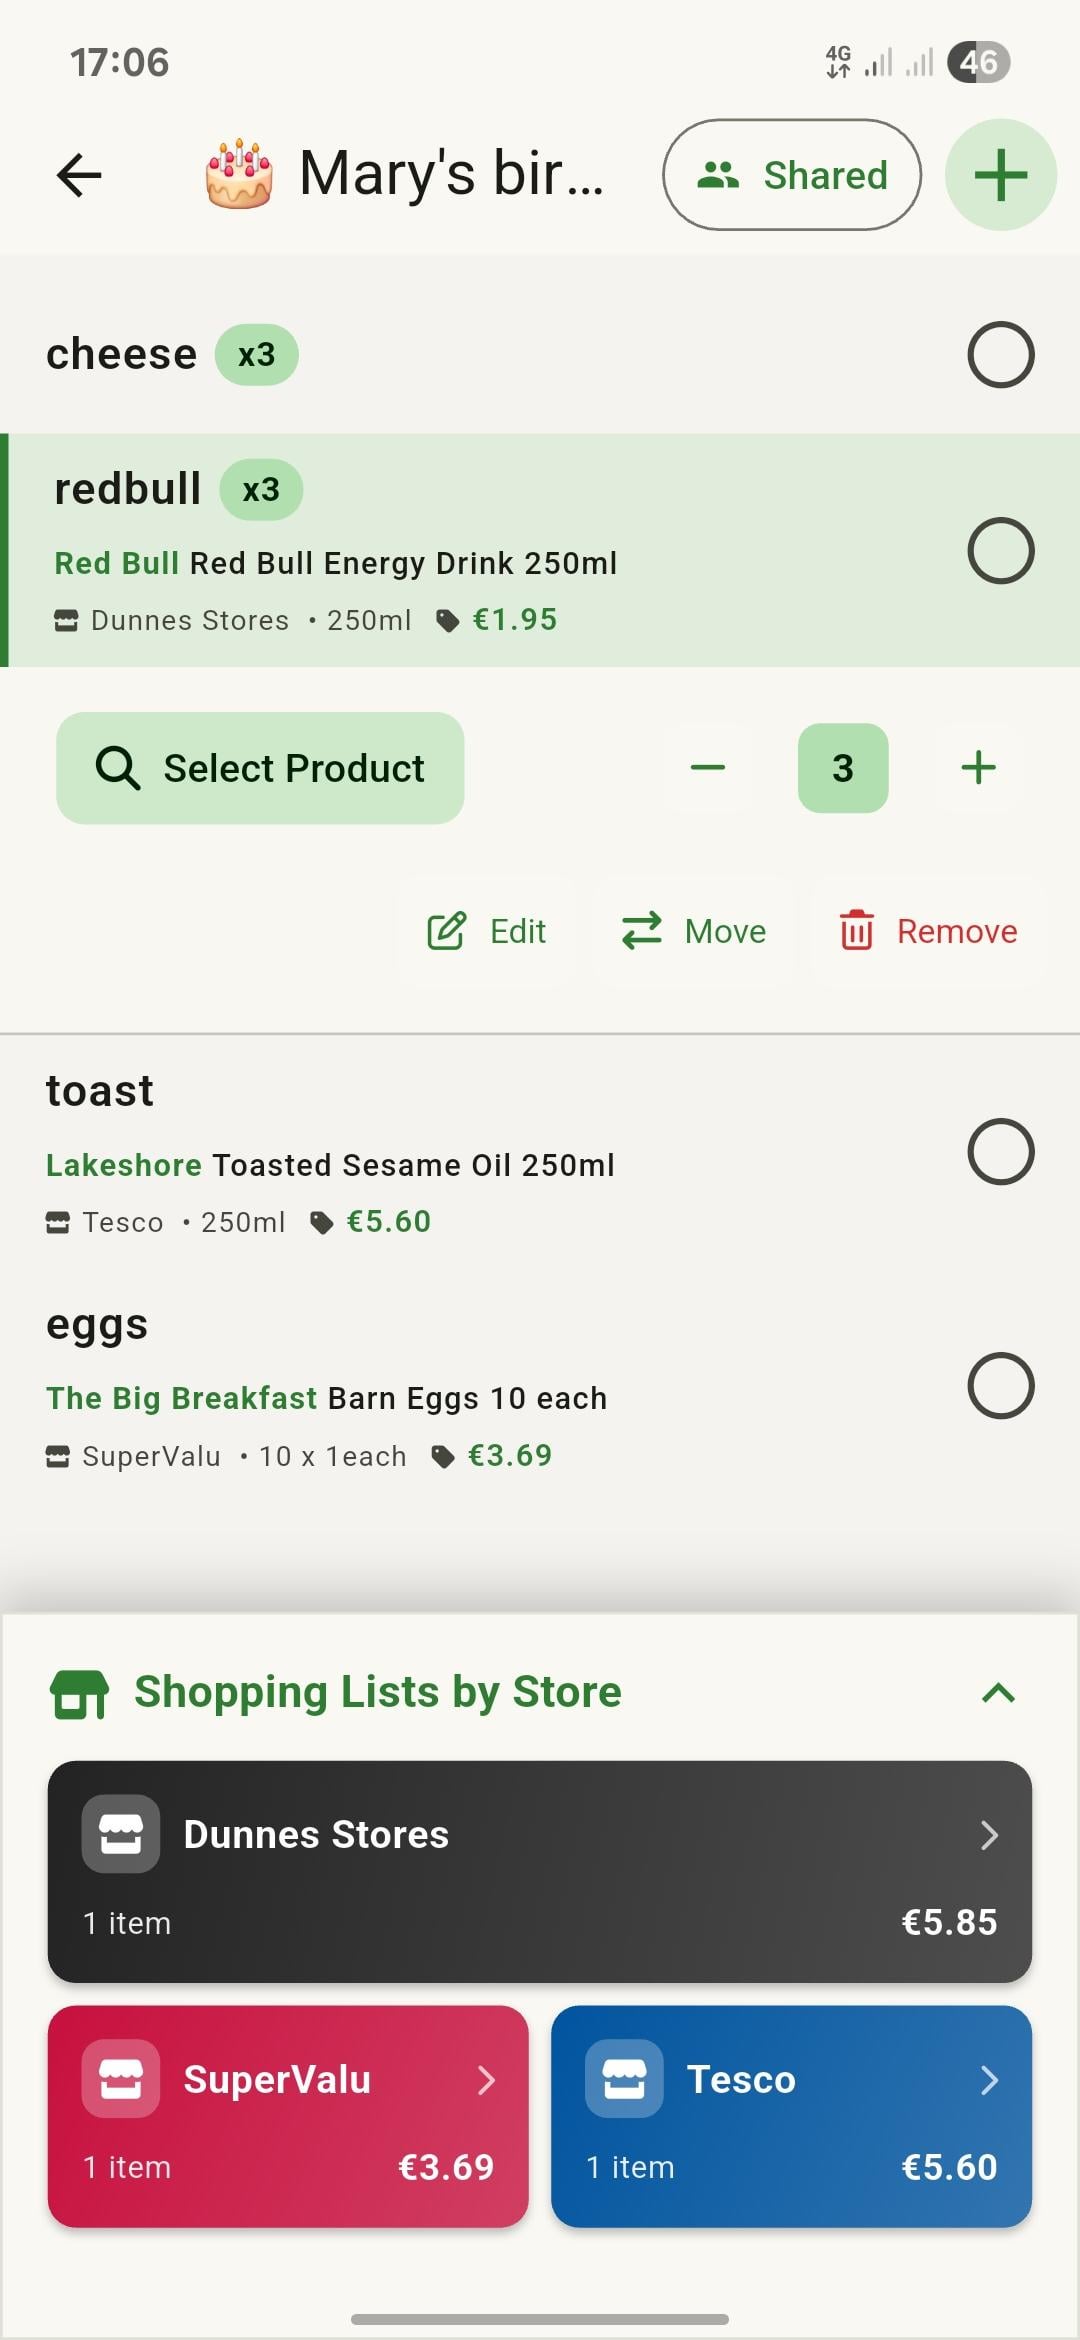Collapse the Shopping Lists by Store section
This screenshot has width=1080, height=2340.
pos(998,1692)
